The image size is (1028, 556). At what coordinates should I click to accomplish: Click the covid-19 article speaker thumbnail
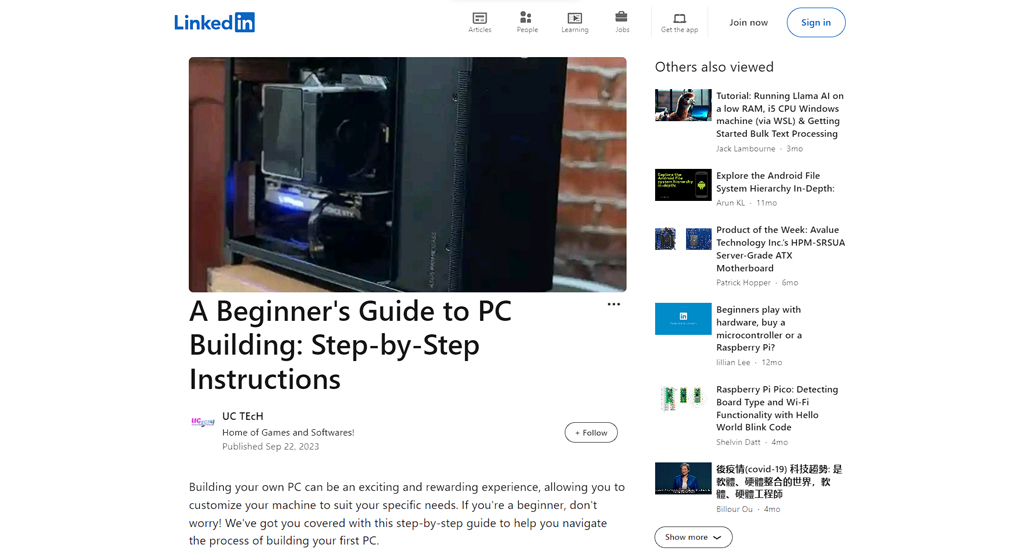[x=682, y=478]
